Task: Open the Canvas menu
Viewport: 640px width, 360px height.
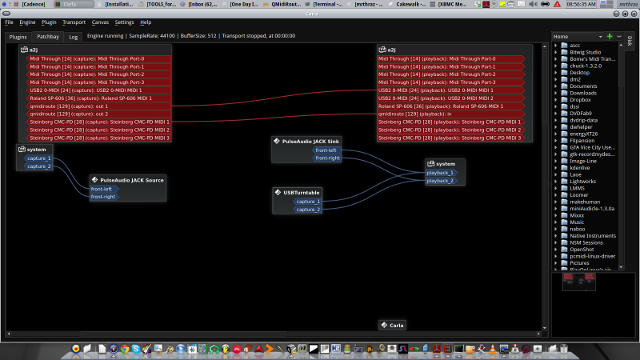Action: point(100,22)
